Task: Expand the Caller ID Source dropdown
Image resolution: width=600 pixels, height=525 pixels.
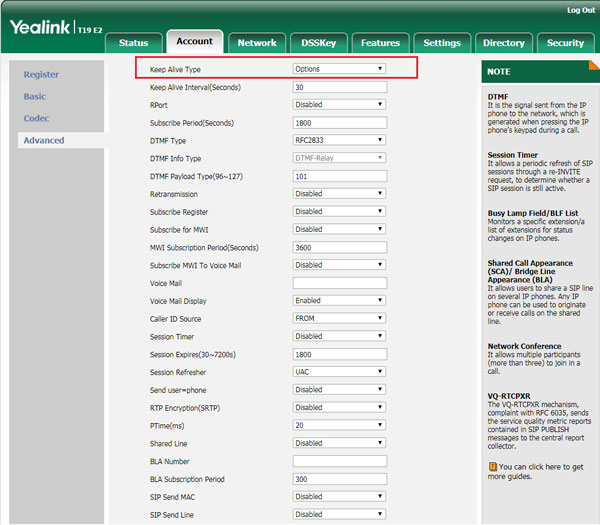Action: pos(339,318)
